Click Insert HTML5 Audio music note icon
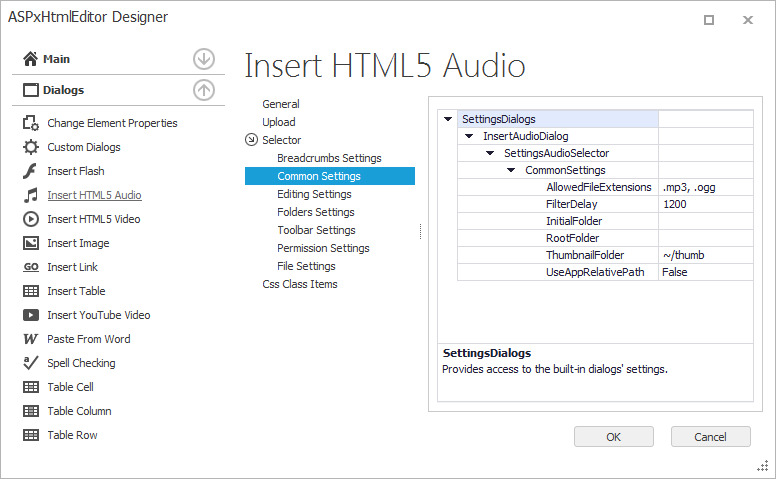The height and width of the screenshot is (479, 776). click(31, 195)
